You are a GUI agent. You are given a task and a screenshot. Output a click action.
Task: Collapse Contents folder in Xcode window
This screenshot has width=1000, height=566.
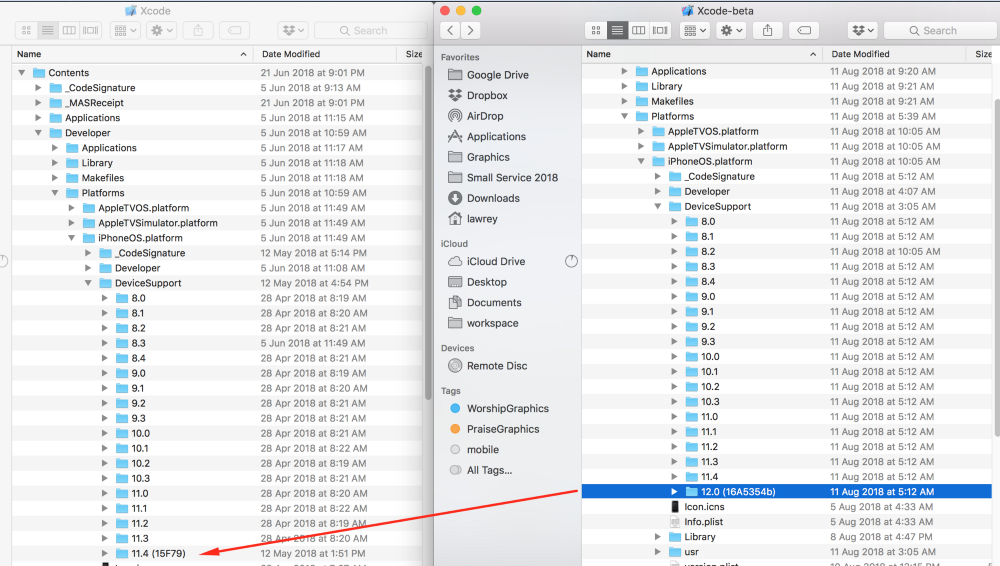(x=22, y=73)
